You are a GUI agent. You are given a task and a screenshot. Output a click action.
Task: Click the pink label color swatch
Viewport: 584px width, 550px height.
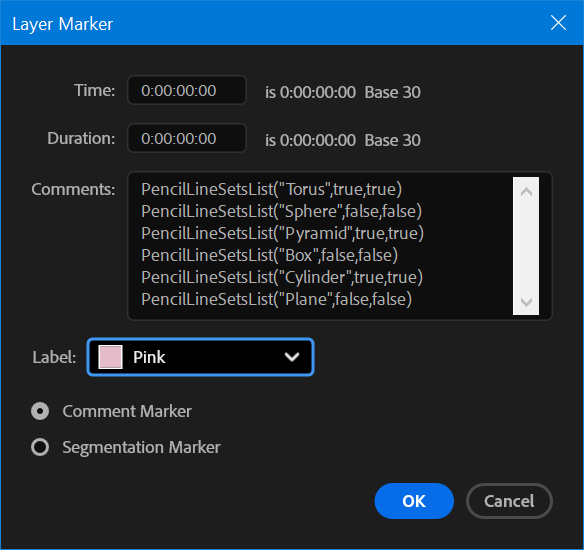tap(110, 357)
